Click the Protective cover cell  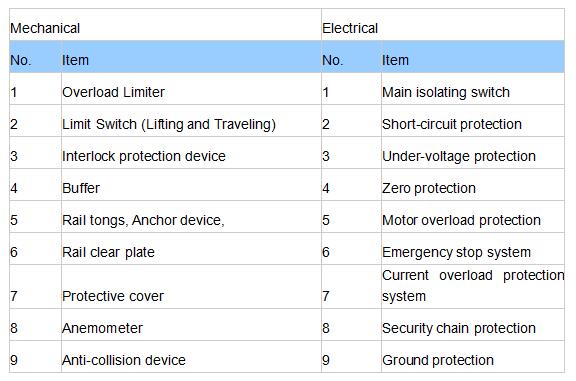191,287
